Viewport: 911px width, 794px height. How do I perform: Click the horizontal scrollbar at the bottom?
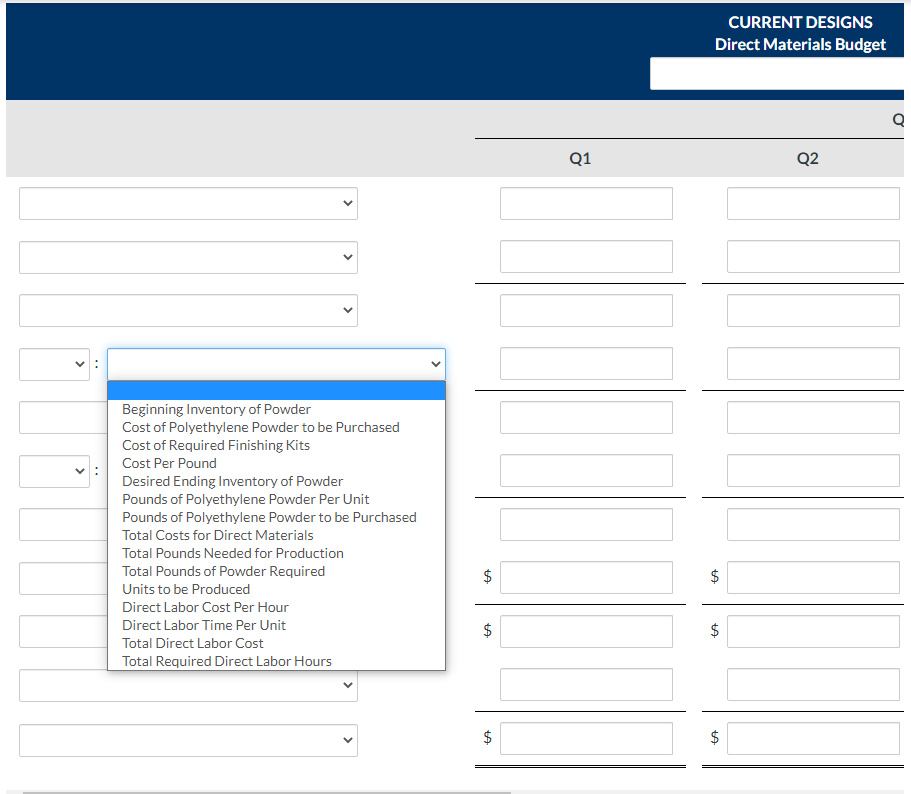(267, 792)
